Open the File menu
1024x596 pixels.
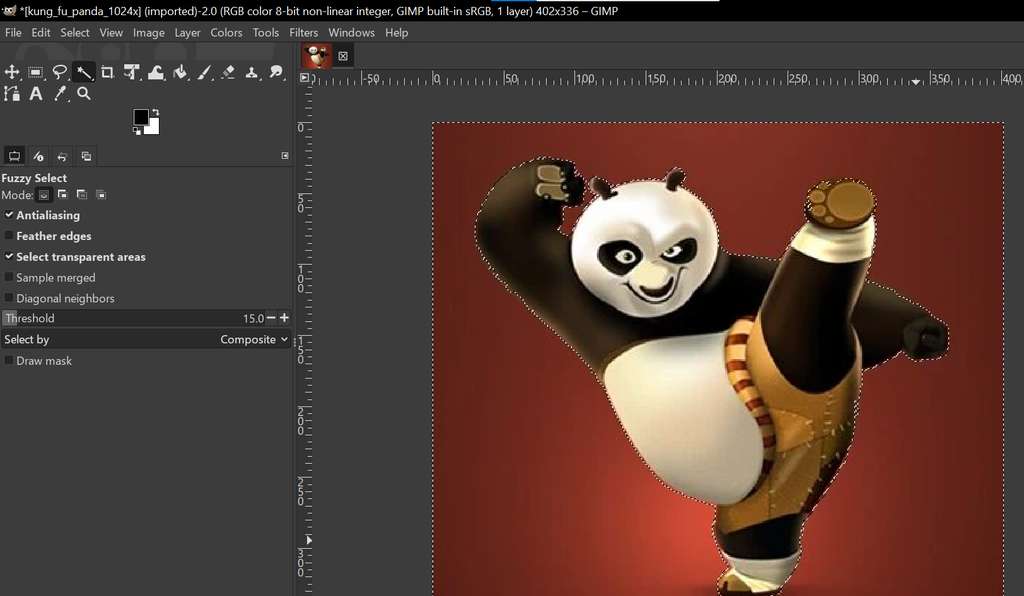click(13, 33)
